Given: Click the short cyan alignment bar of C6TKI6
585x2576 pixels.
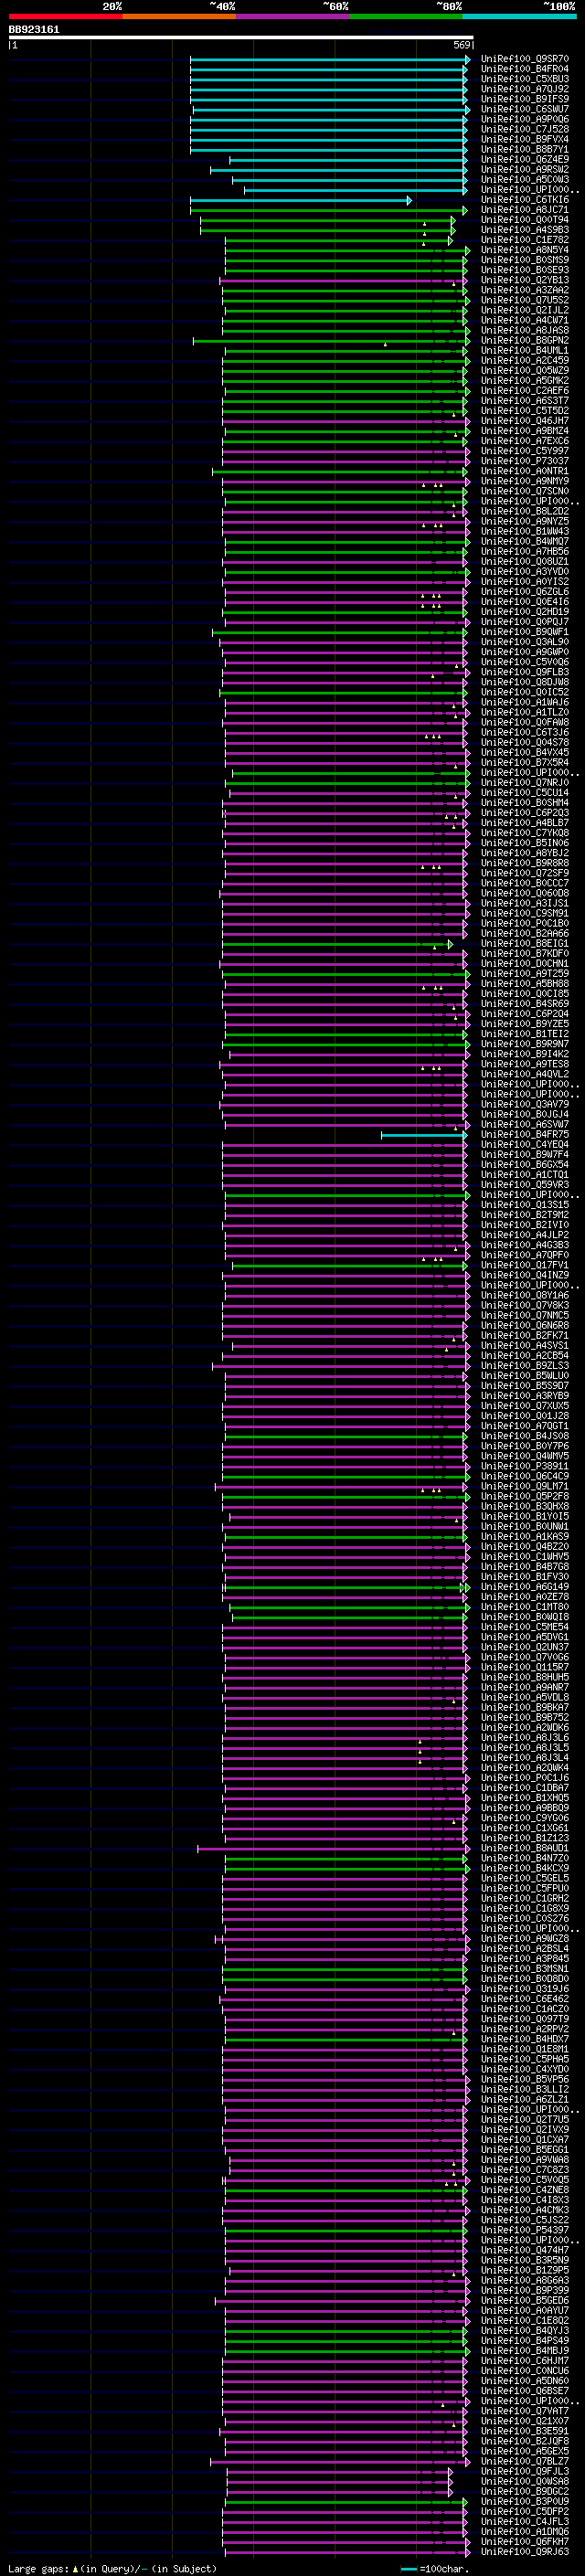Looking at the screenshot, I should click(x=300, y=200).
